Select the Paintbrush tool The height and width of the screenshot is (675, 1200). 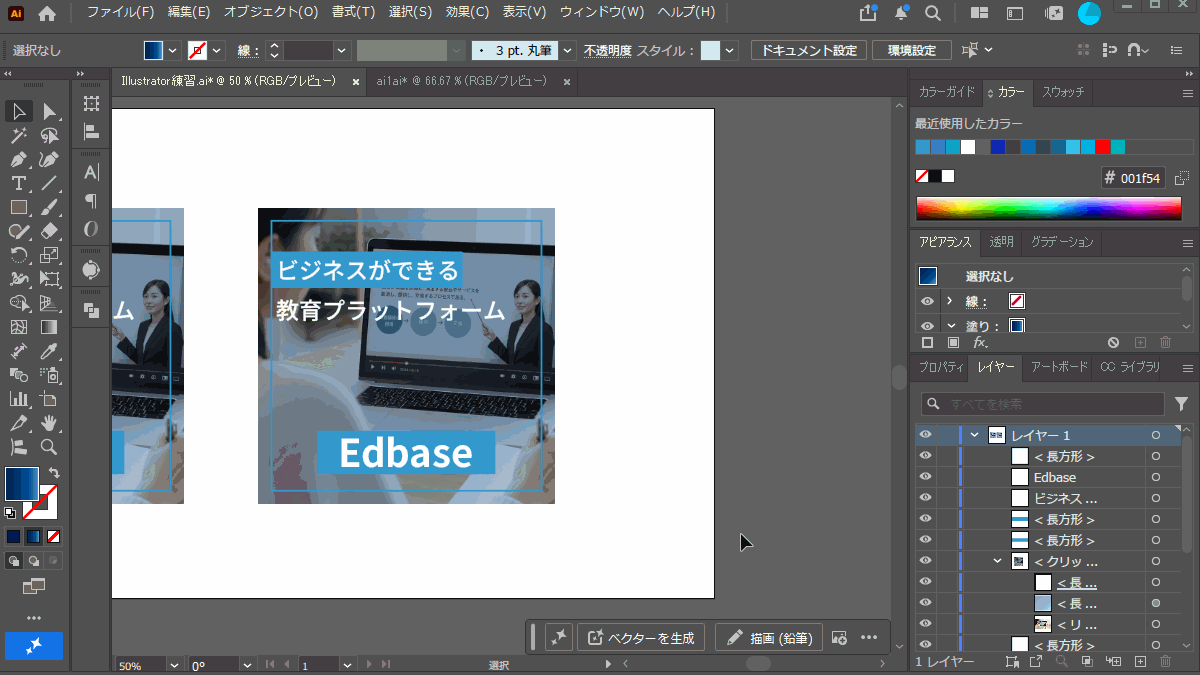click(x=49, y=207)
